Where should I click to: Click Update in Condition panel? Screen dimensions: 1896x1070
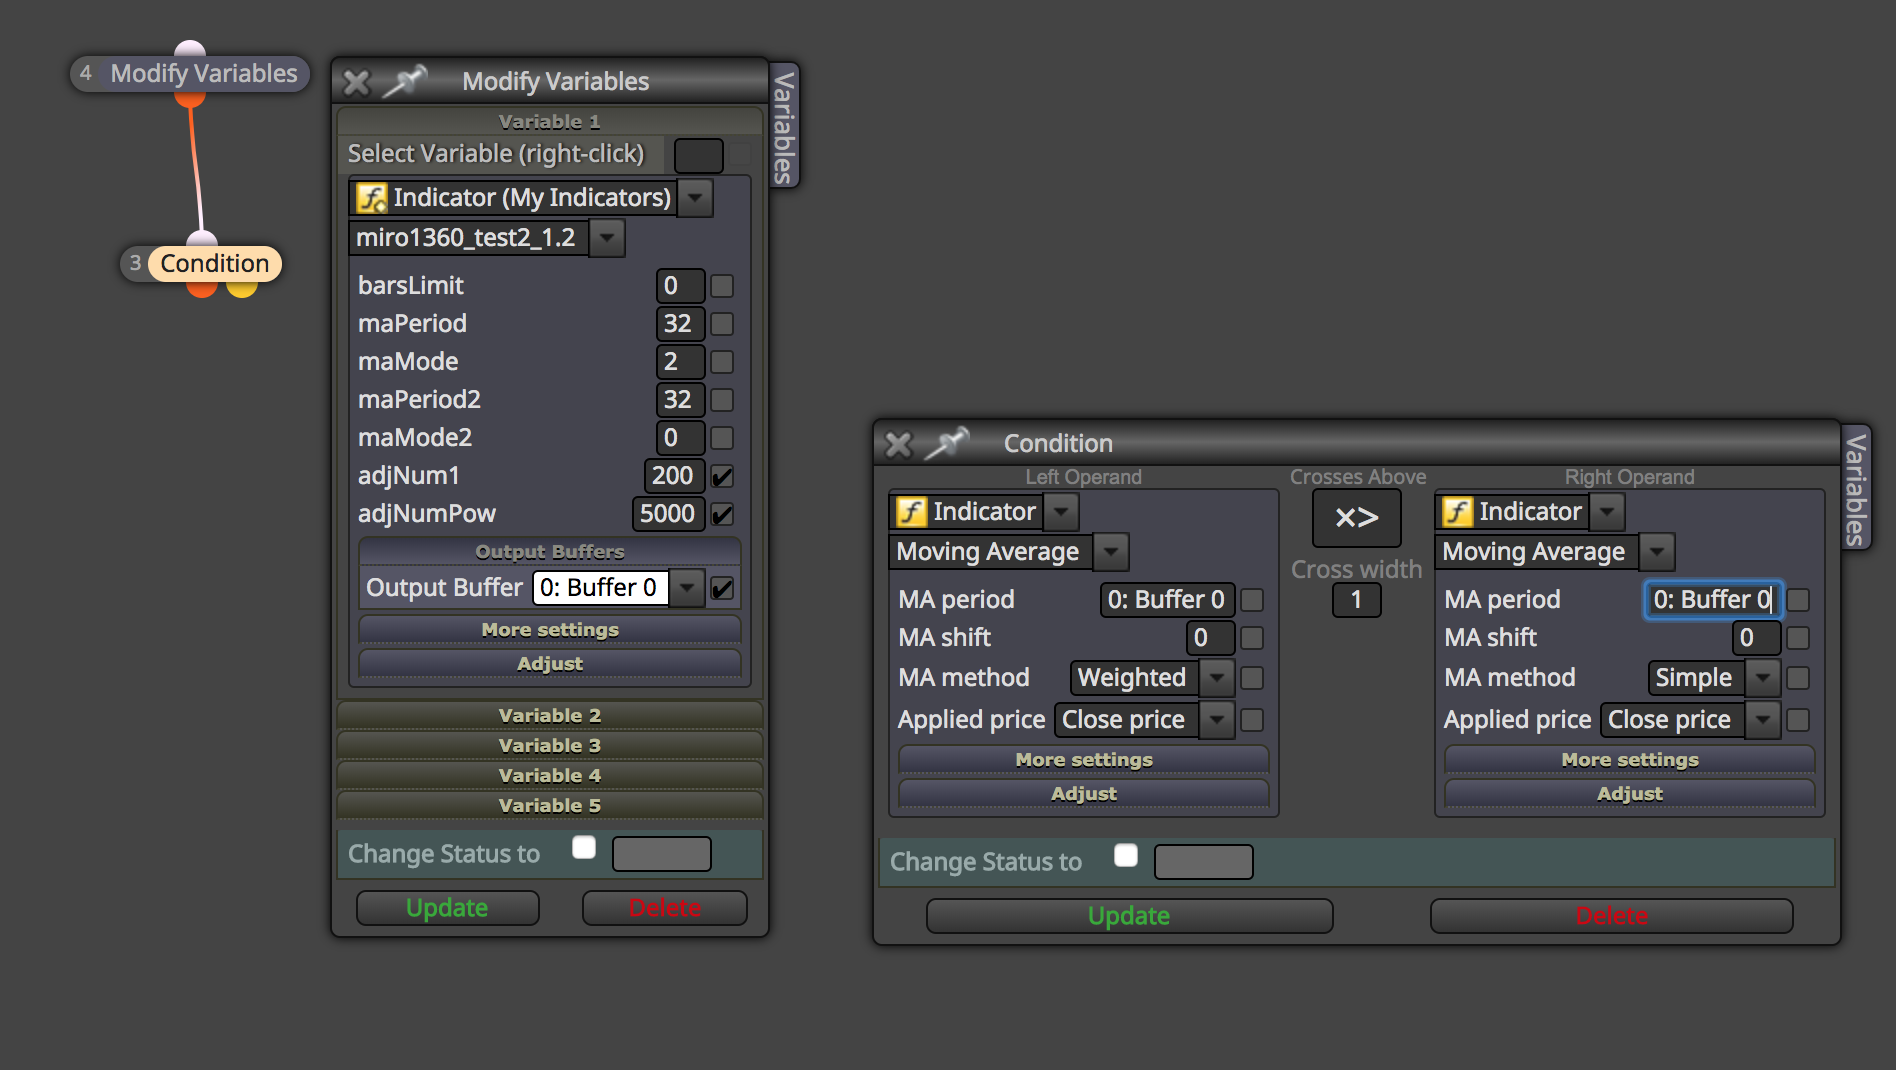[x=1129, y=916]
